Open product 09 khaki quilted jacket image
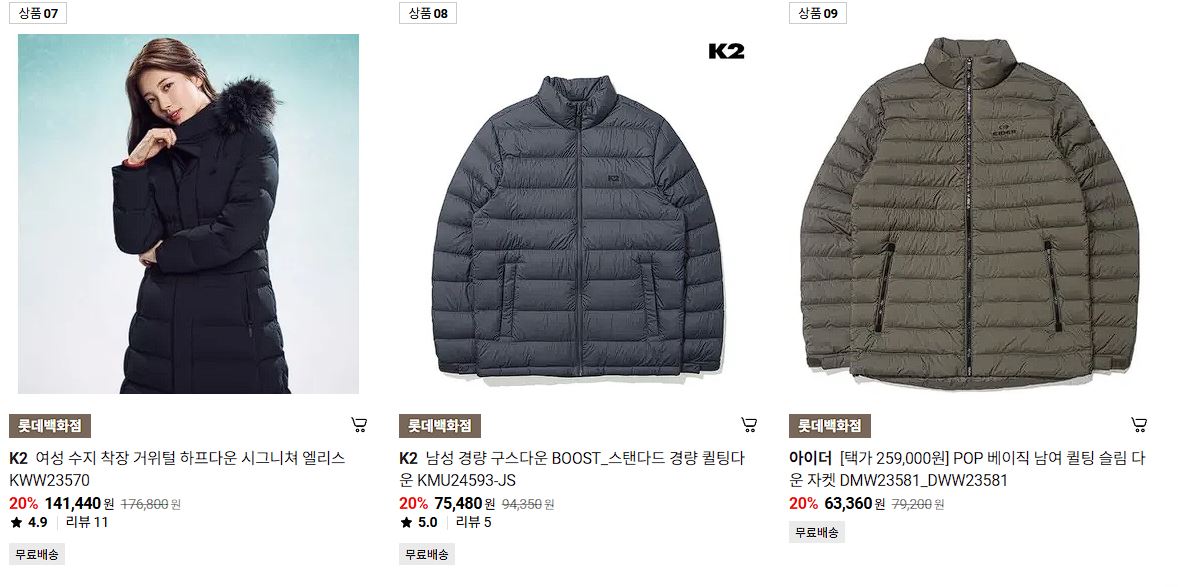 point(968,213)
